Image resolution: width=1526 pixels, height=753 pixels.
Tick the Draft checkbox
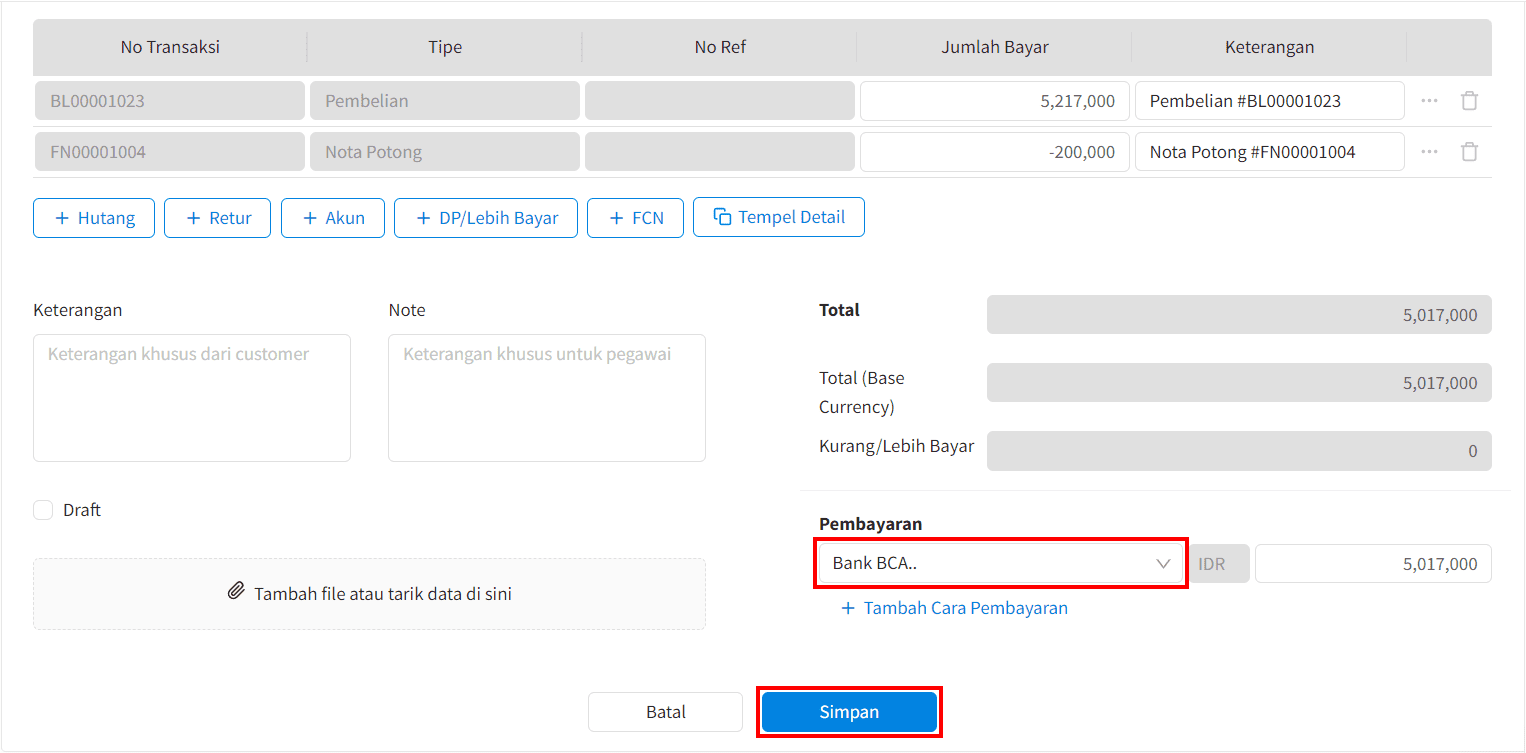(x=43, y=510)
